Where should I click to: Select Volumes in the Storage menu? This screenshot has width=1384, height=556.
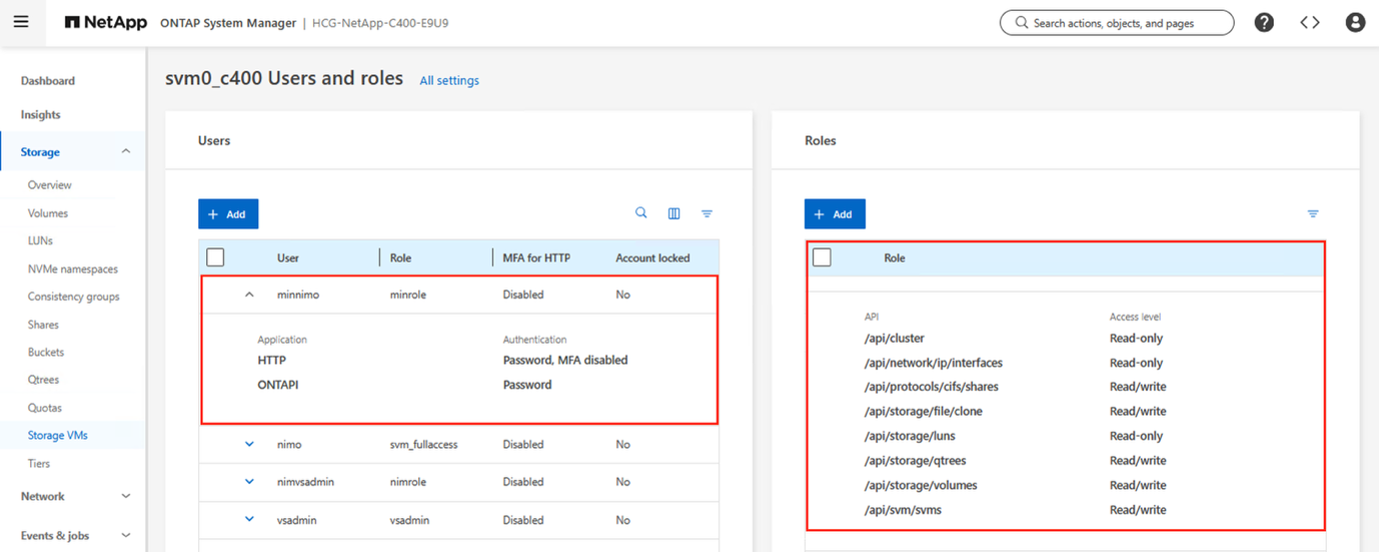(48, 213)
